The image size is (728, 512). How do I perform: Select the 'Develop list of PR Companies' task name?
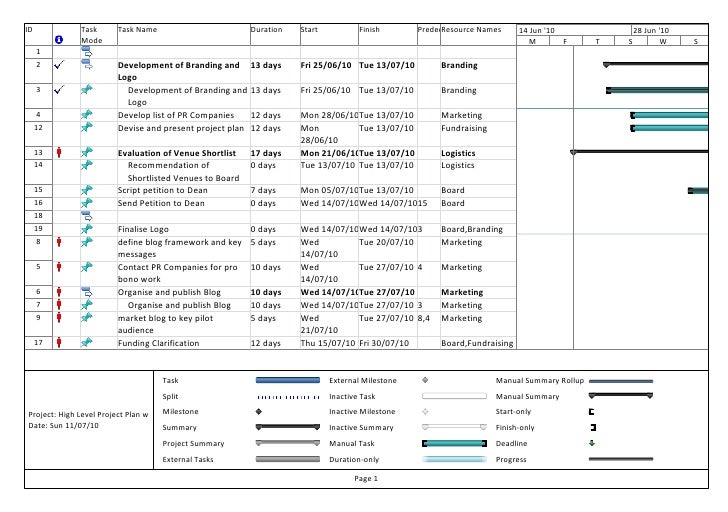[x=176, y=115]
